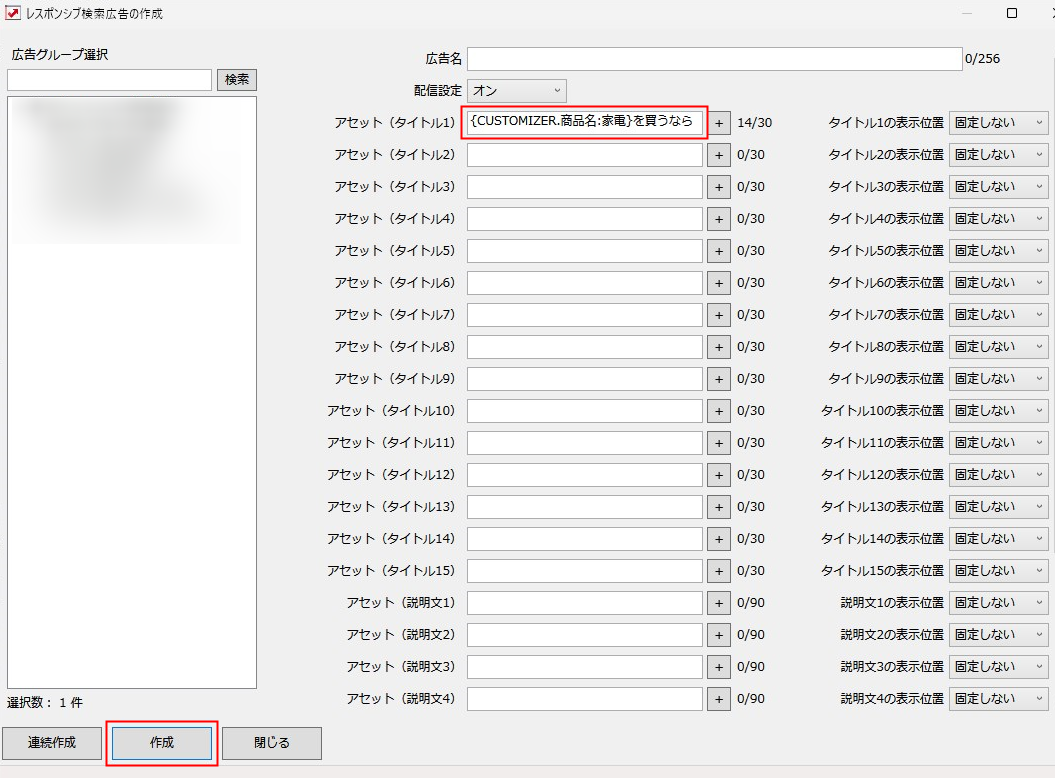Click the plus button beside アセット（タイトル1）
This screenshot has width=1055, height=778.
(x=718, y=123)
